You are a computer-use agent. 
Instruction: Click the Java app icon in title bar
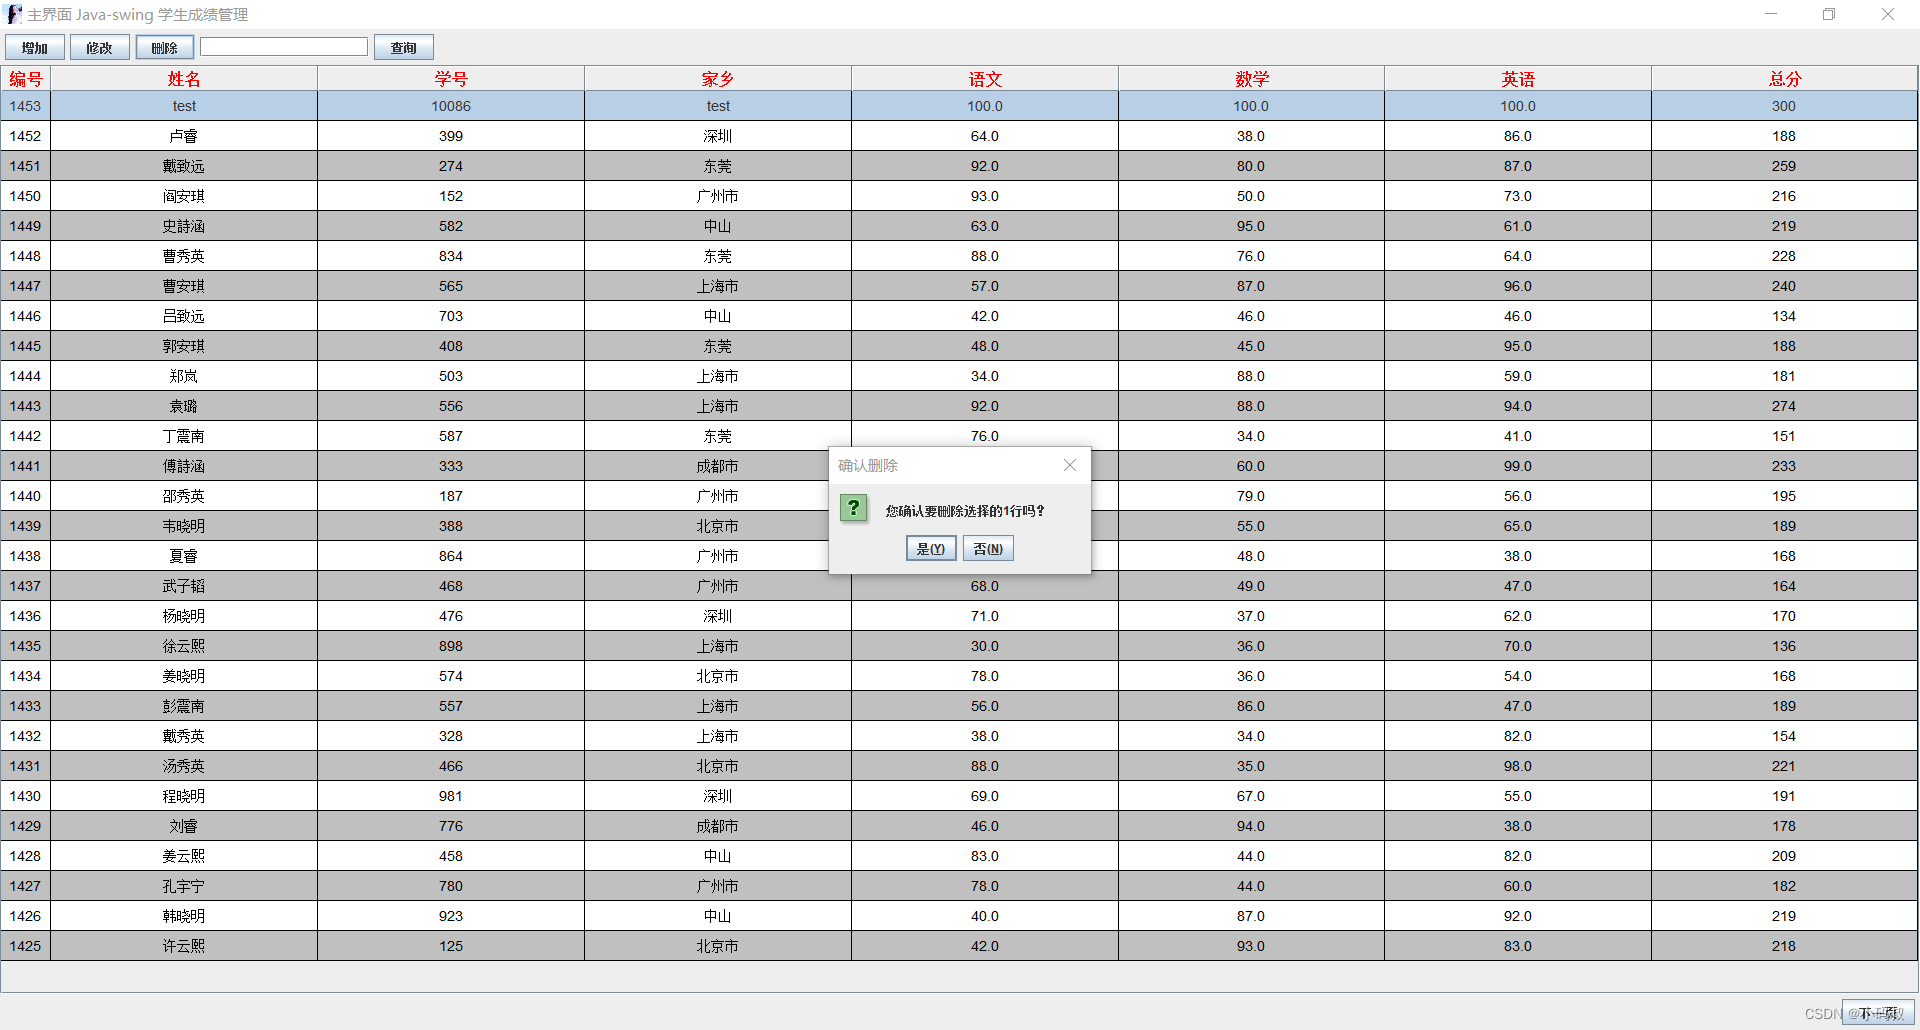(14, 14)
